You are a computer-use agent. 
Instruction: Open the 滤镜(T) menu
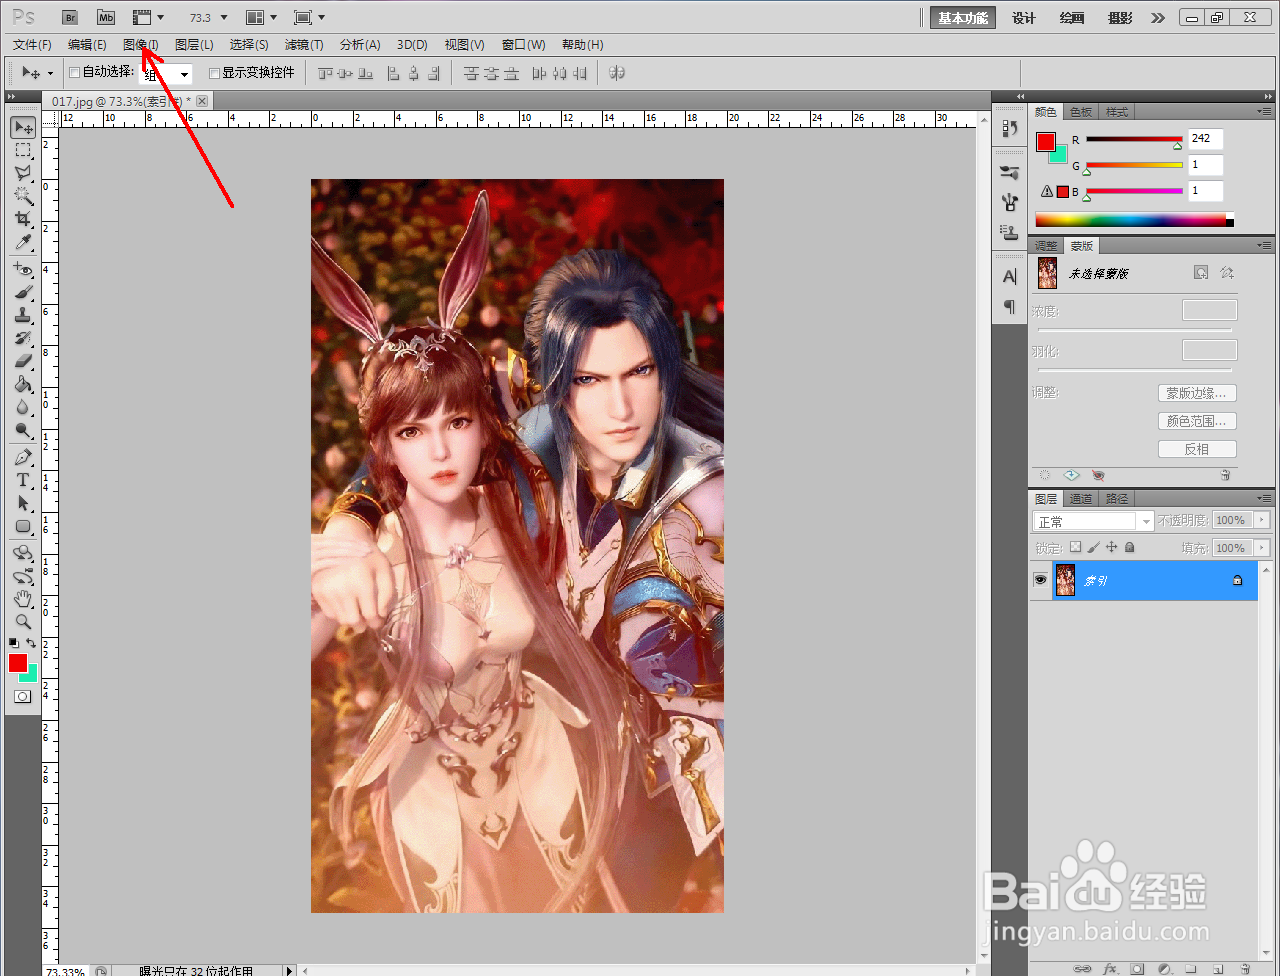click(304, 45)
